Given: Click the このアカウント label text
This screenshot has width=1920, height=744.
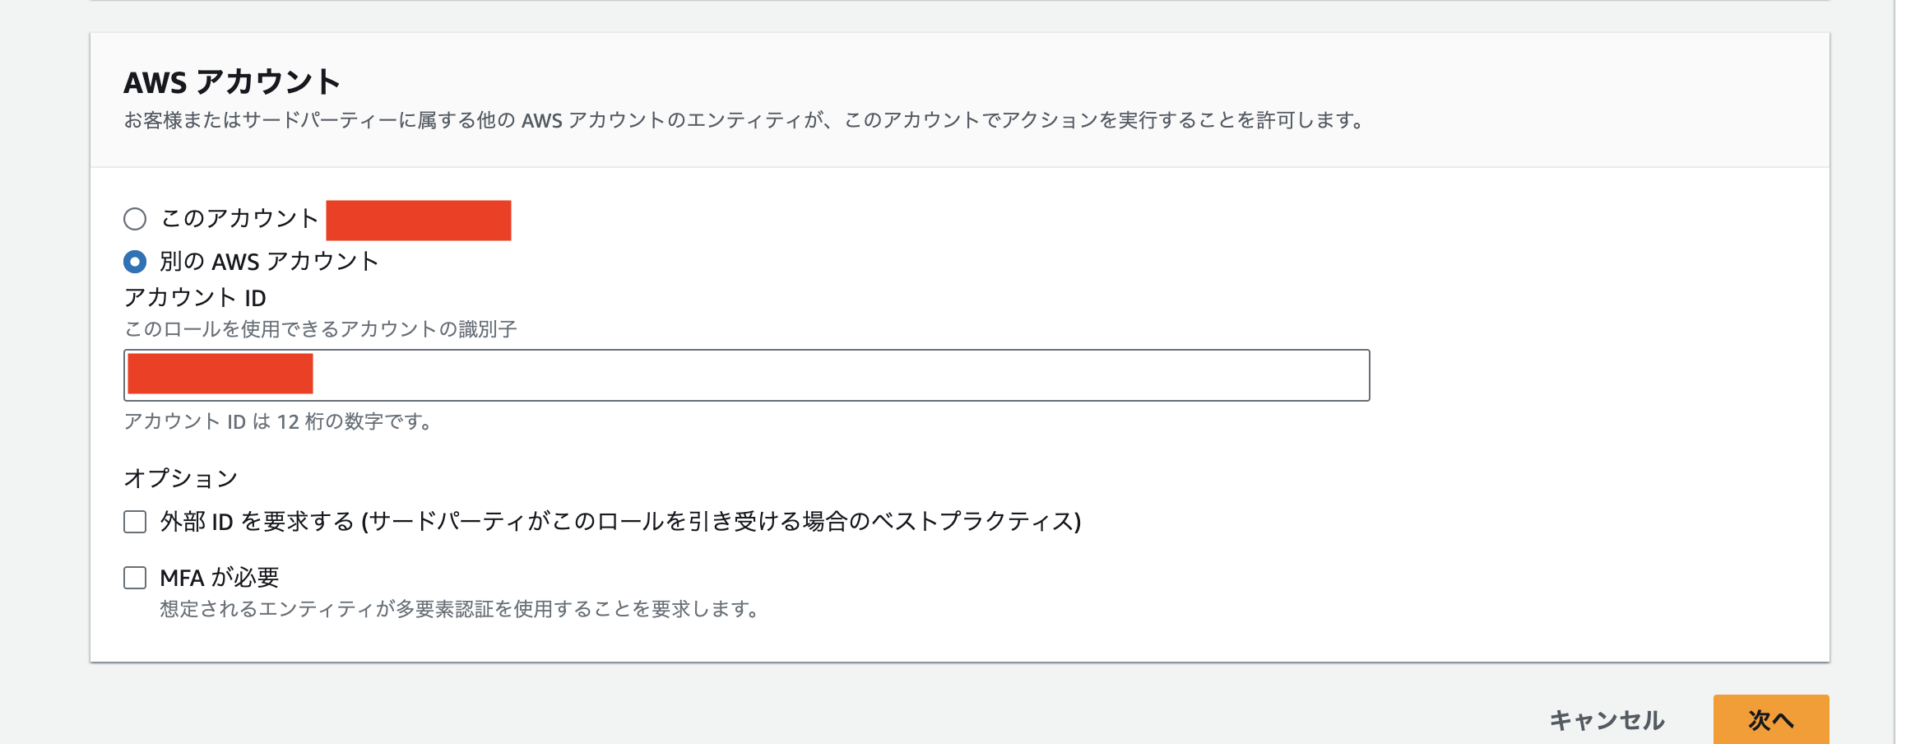Looking at the screenshot, I should click(x=239, y=219).
